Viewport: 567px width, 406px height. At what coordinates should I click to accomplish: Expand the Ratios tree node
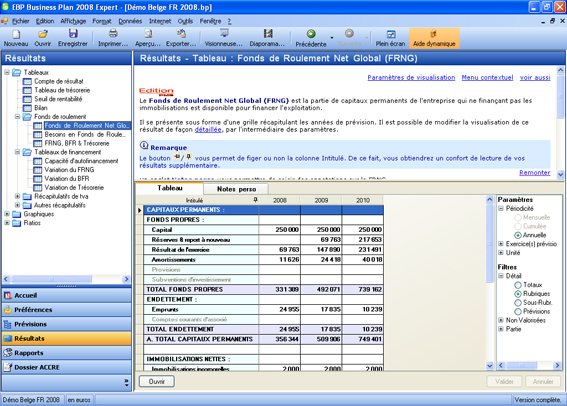7,223
